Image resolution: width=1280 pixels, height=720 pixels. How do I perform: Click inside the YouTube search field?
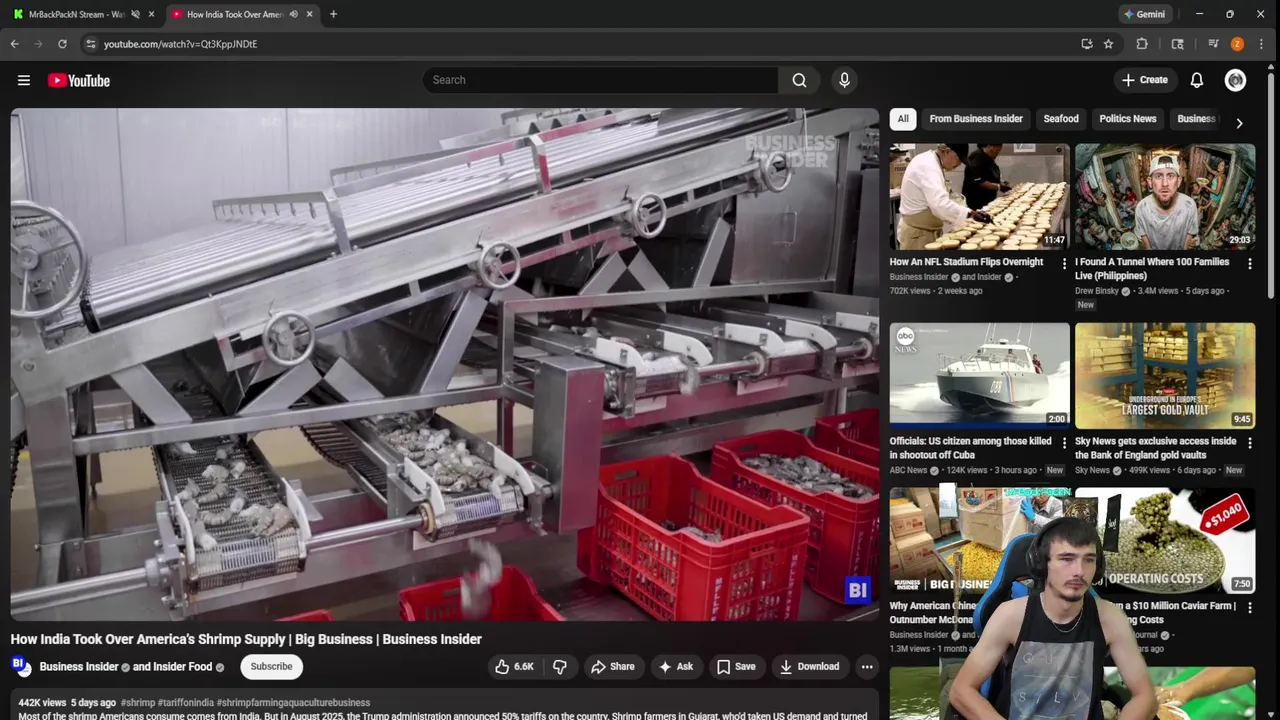(x=600, y=80)
